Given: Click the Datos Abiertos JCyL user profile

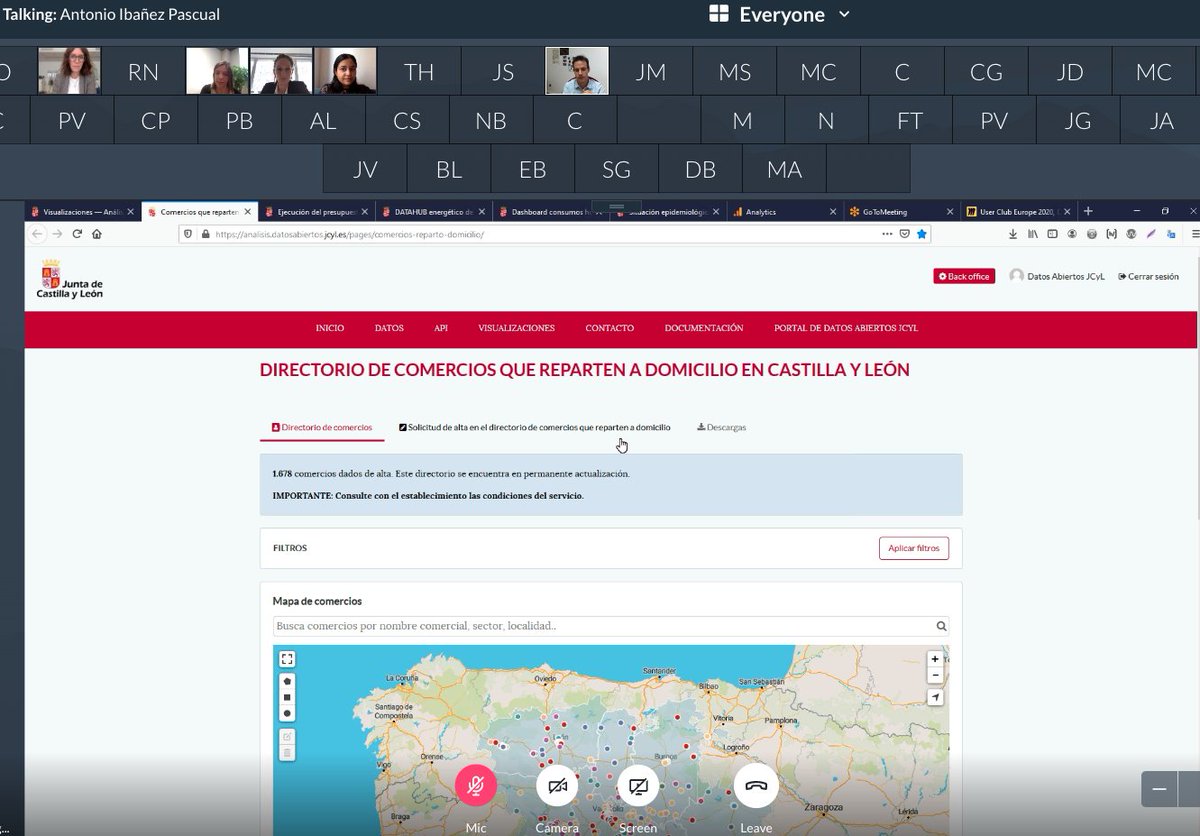Looking at the screenshot, I should [1057, 276].
